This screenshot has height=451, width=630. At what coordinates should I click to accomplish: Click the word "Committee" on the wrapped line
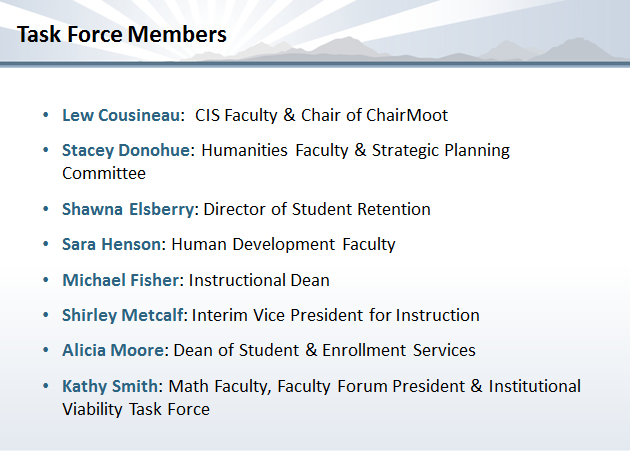click(104, 173)
